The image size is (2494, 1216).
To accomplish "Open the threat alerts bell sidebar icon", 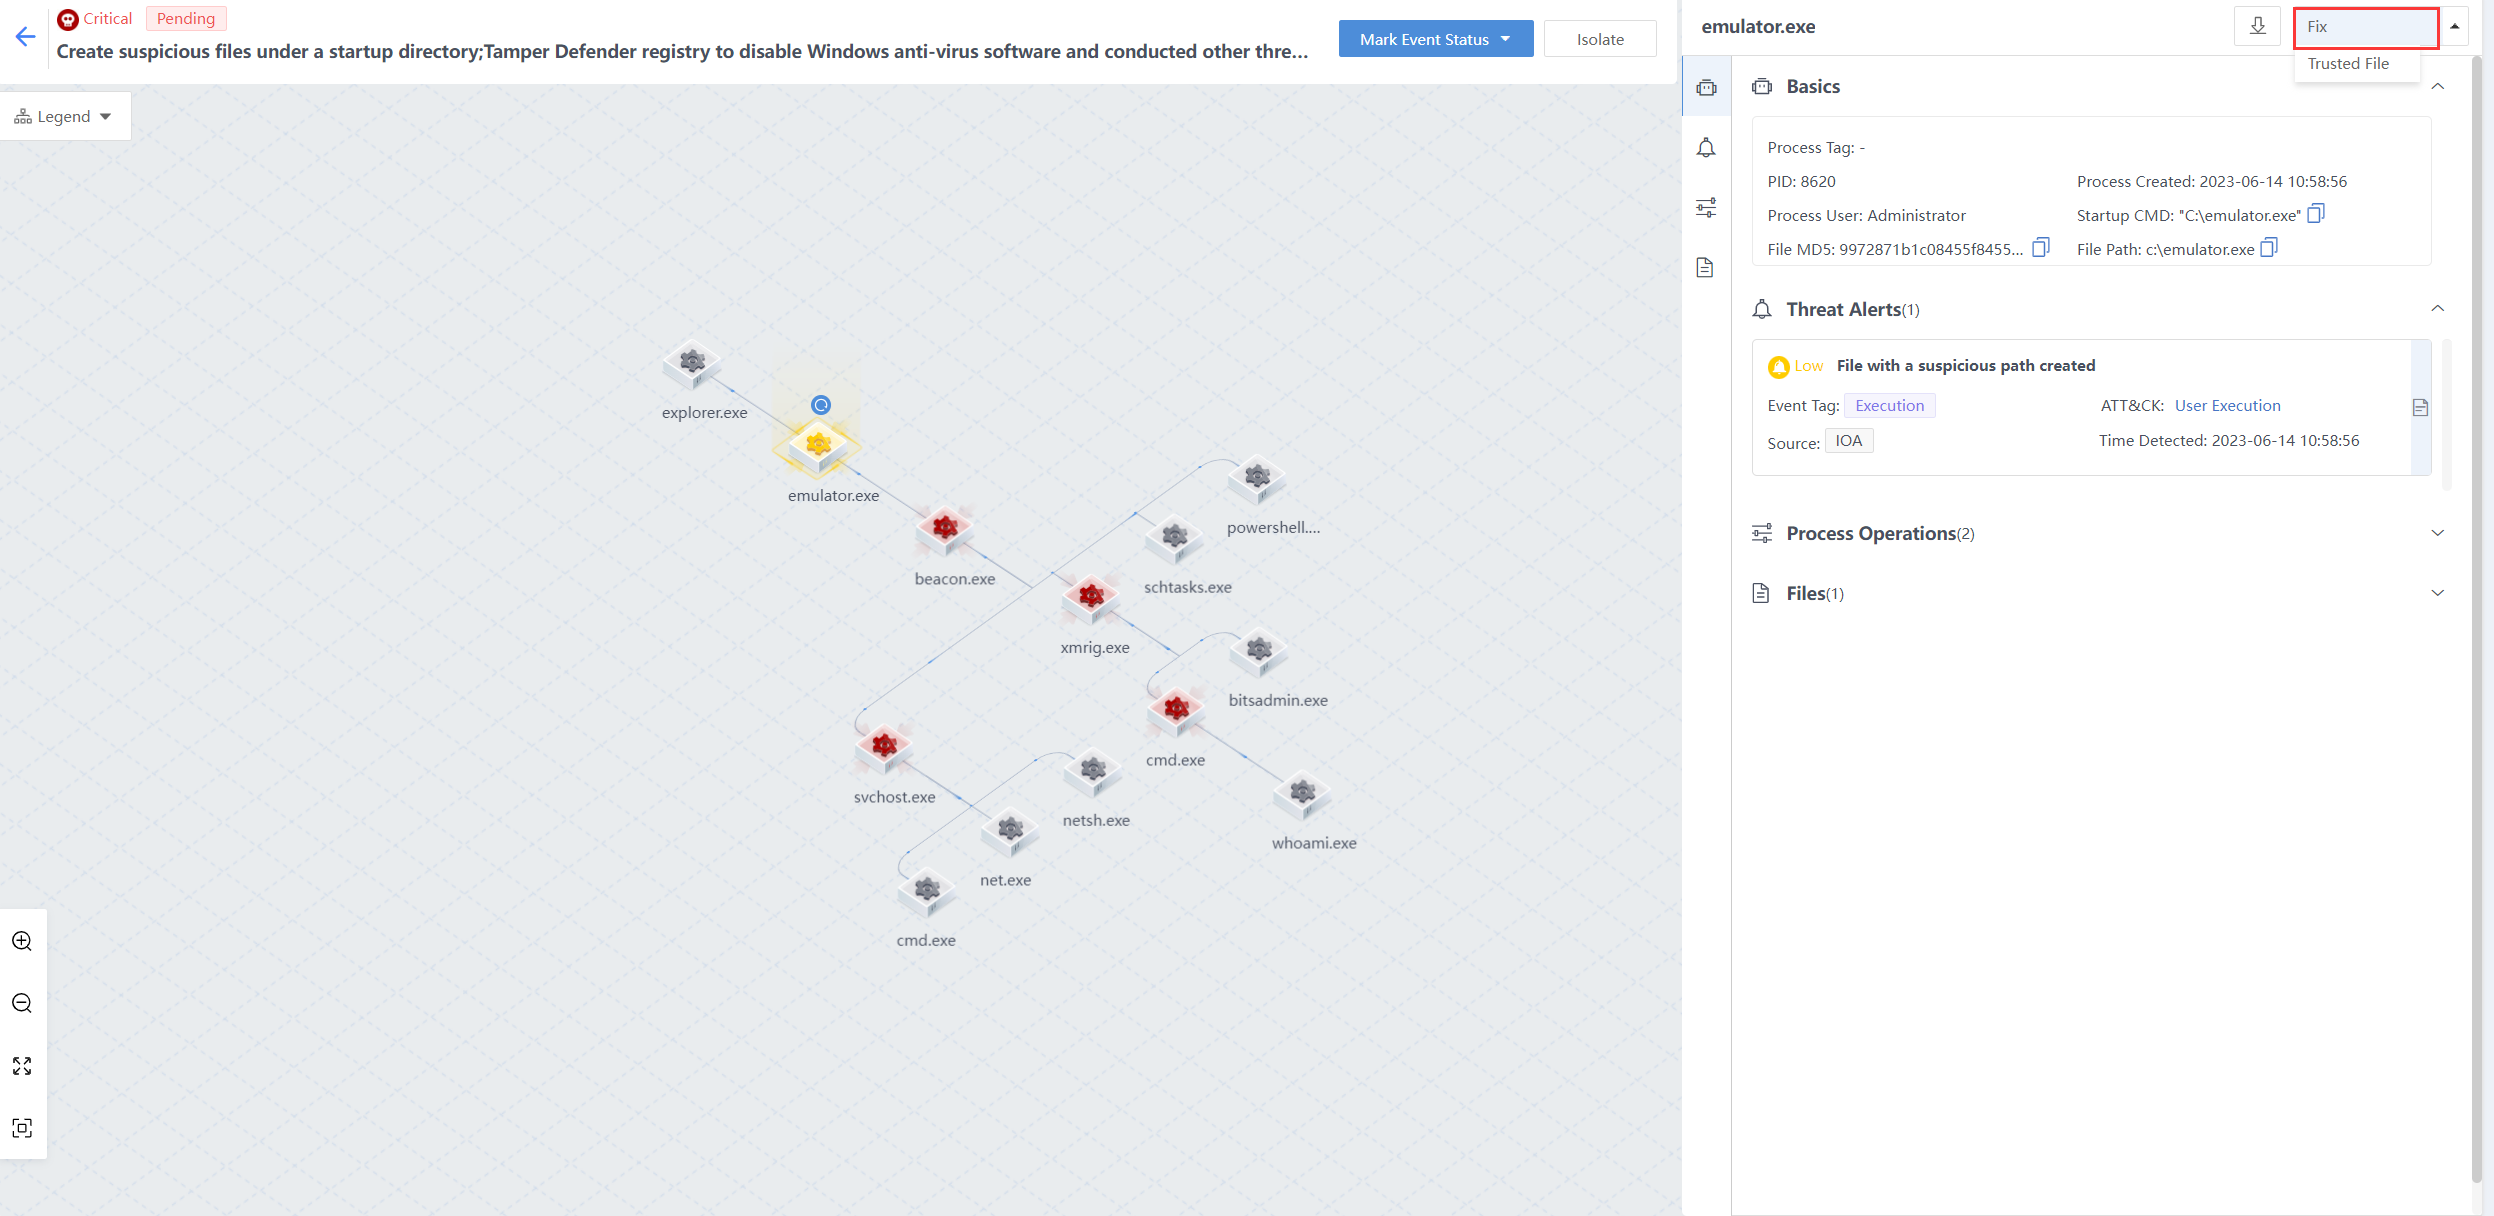I will point(1706,148).
